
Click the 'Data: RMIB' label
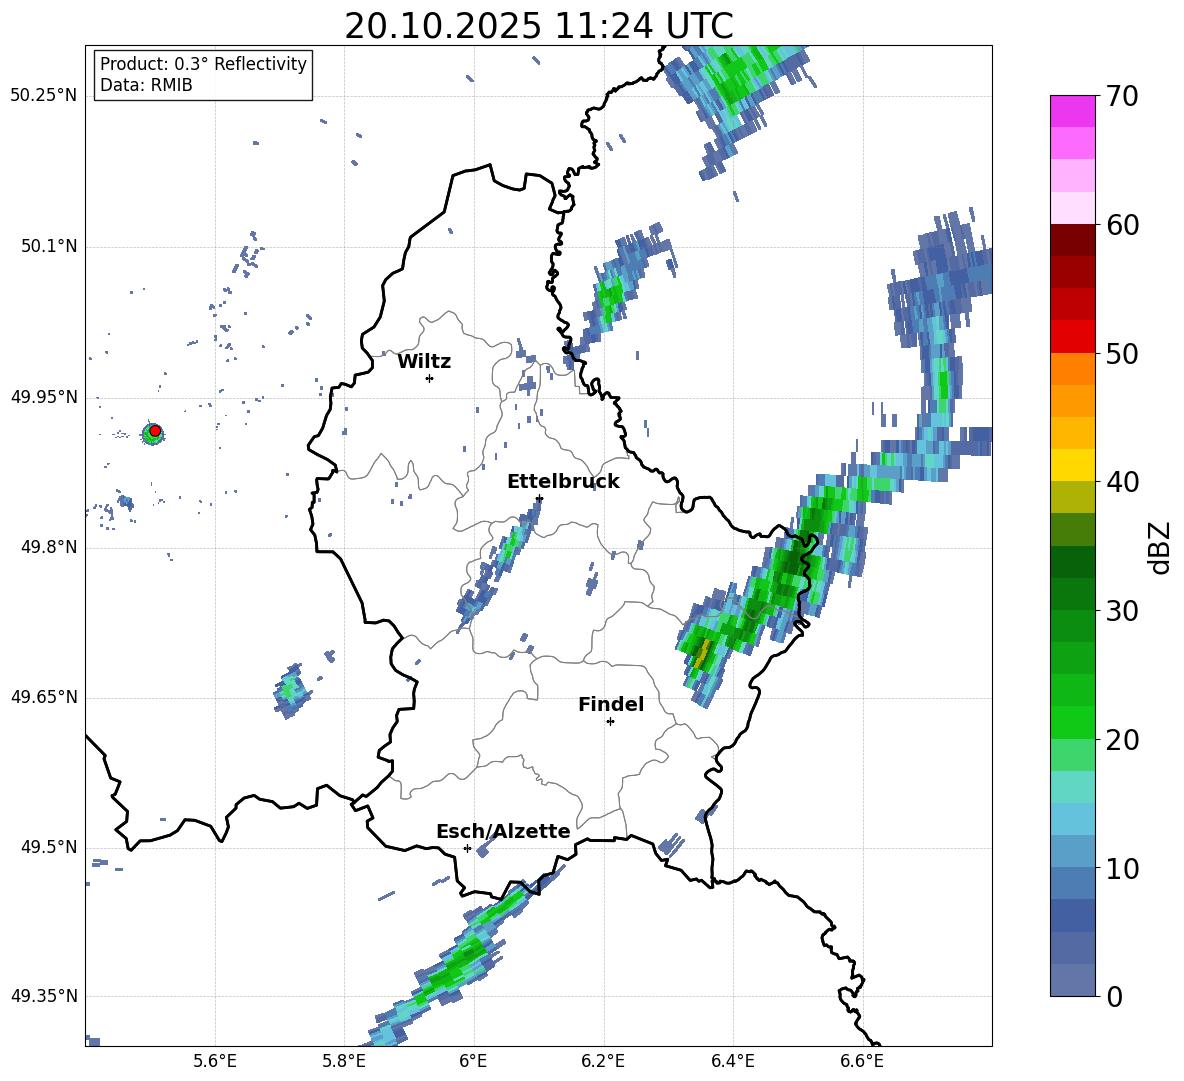(146, 85)
